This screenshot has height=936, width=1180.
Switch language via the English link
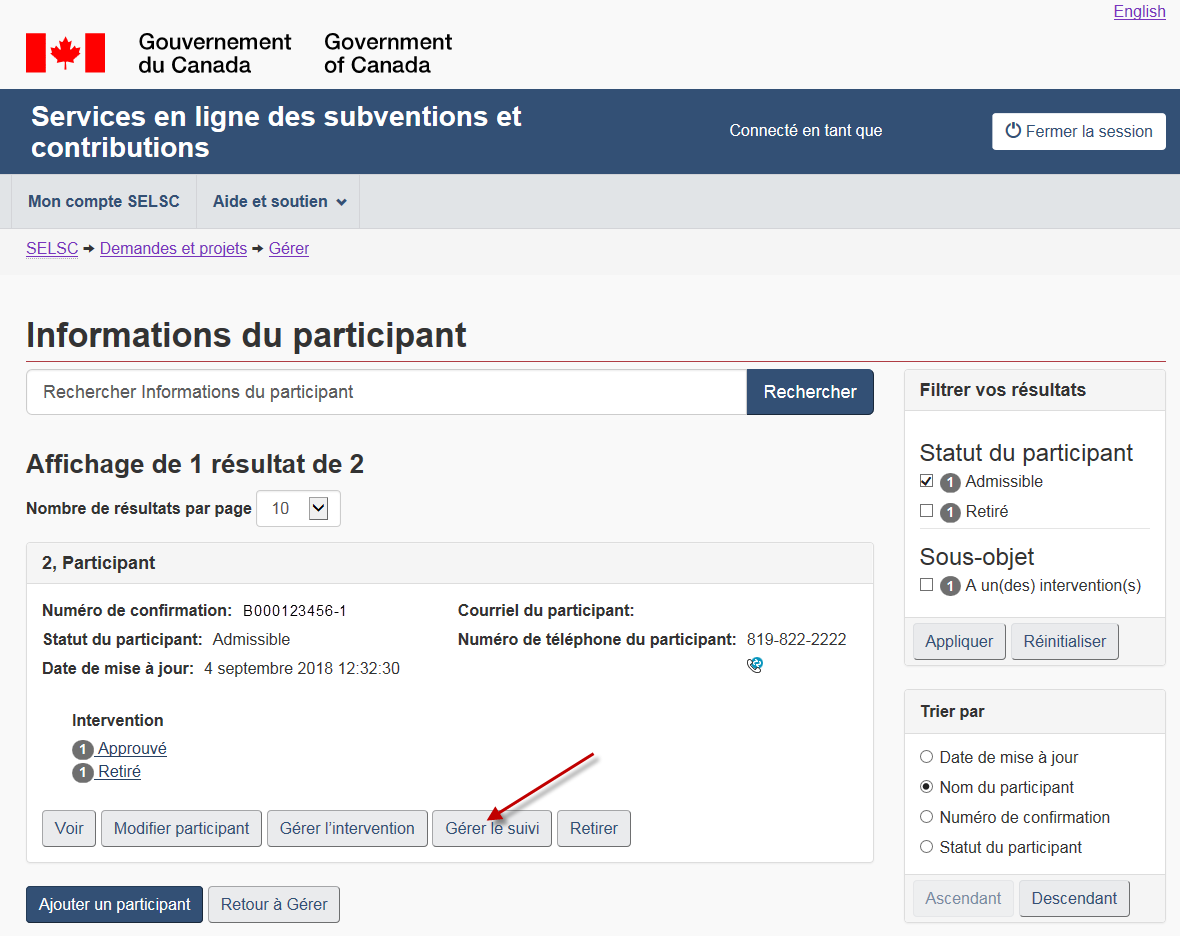pos(1139,12)
